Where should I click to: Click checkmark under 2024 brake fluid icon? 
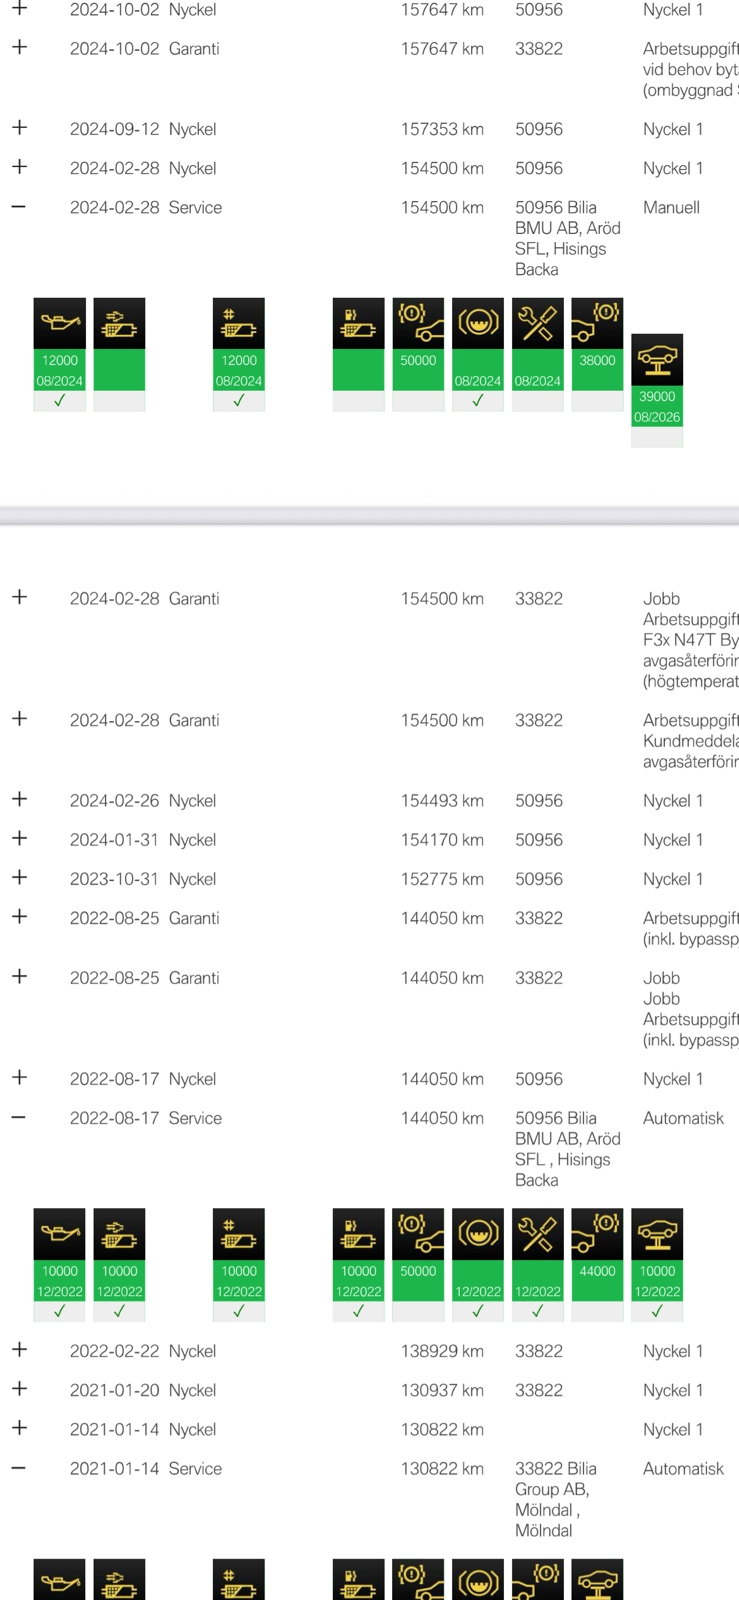click(x=478, y=400)
